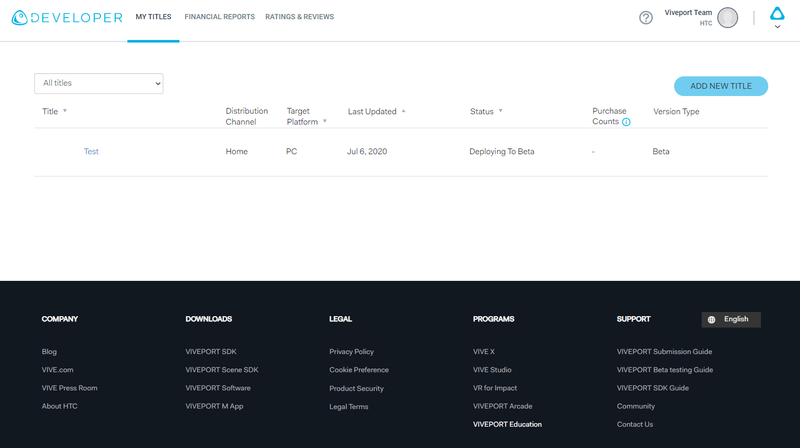Open the VR for Impact link

pos(495,388)
